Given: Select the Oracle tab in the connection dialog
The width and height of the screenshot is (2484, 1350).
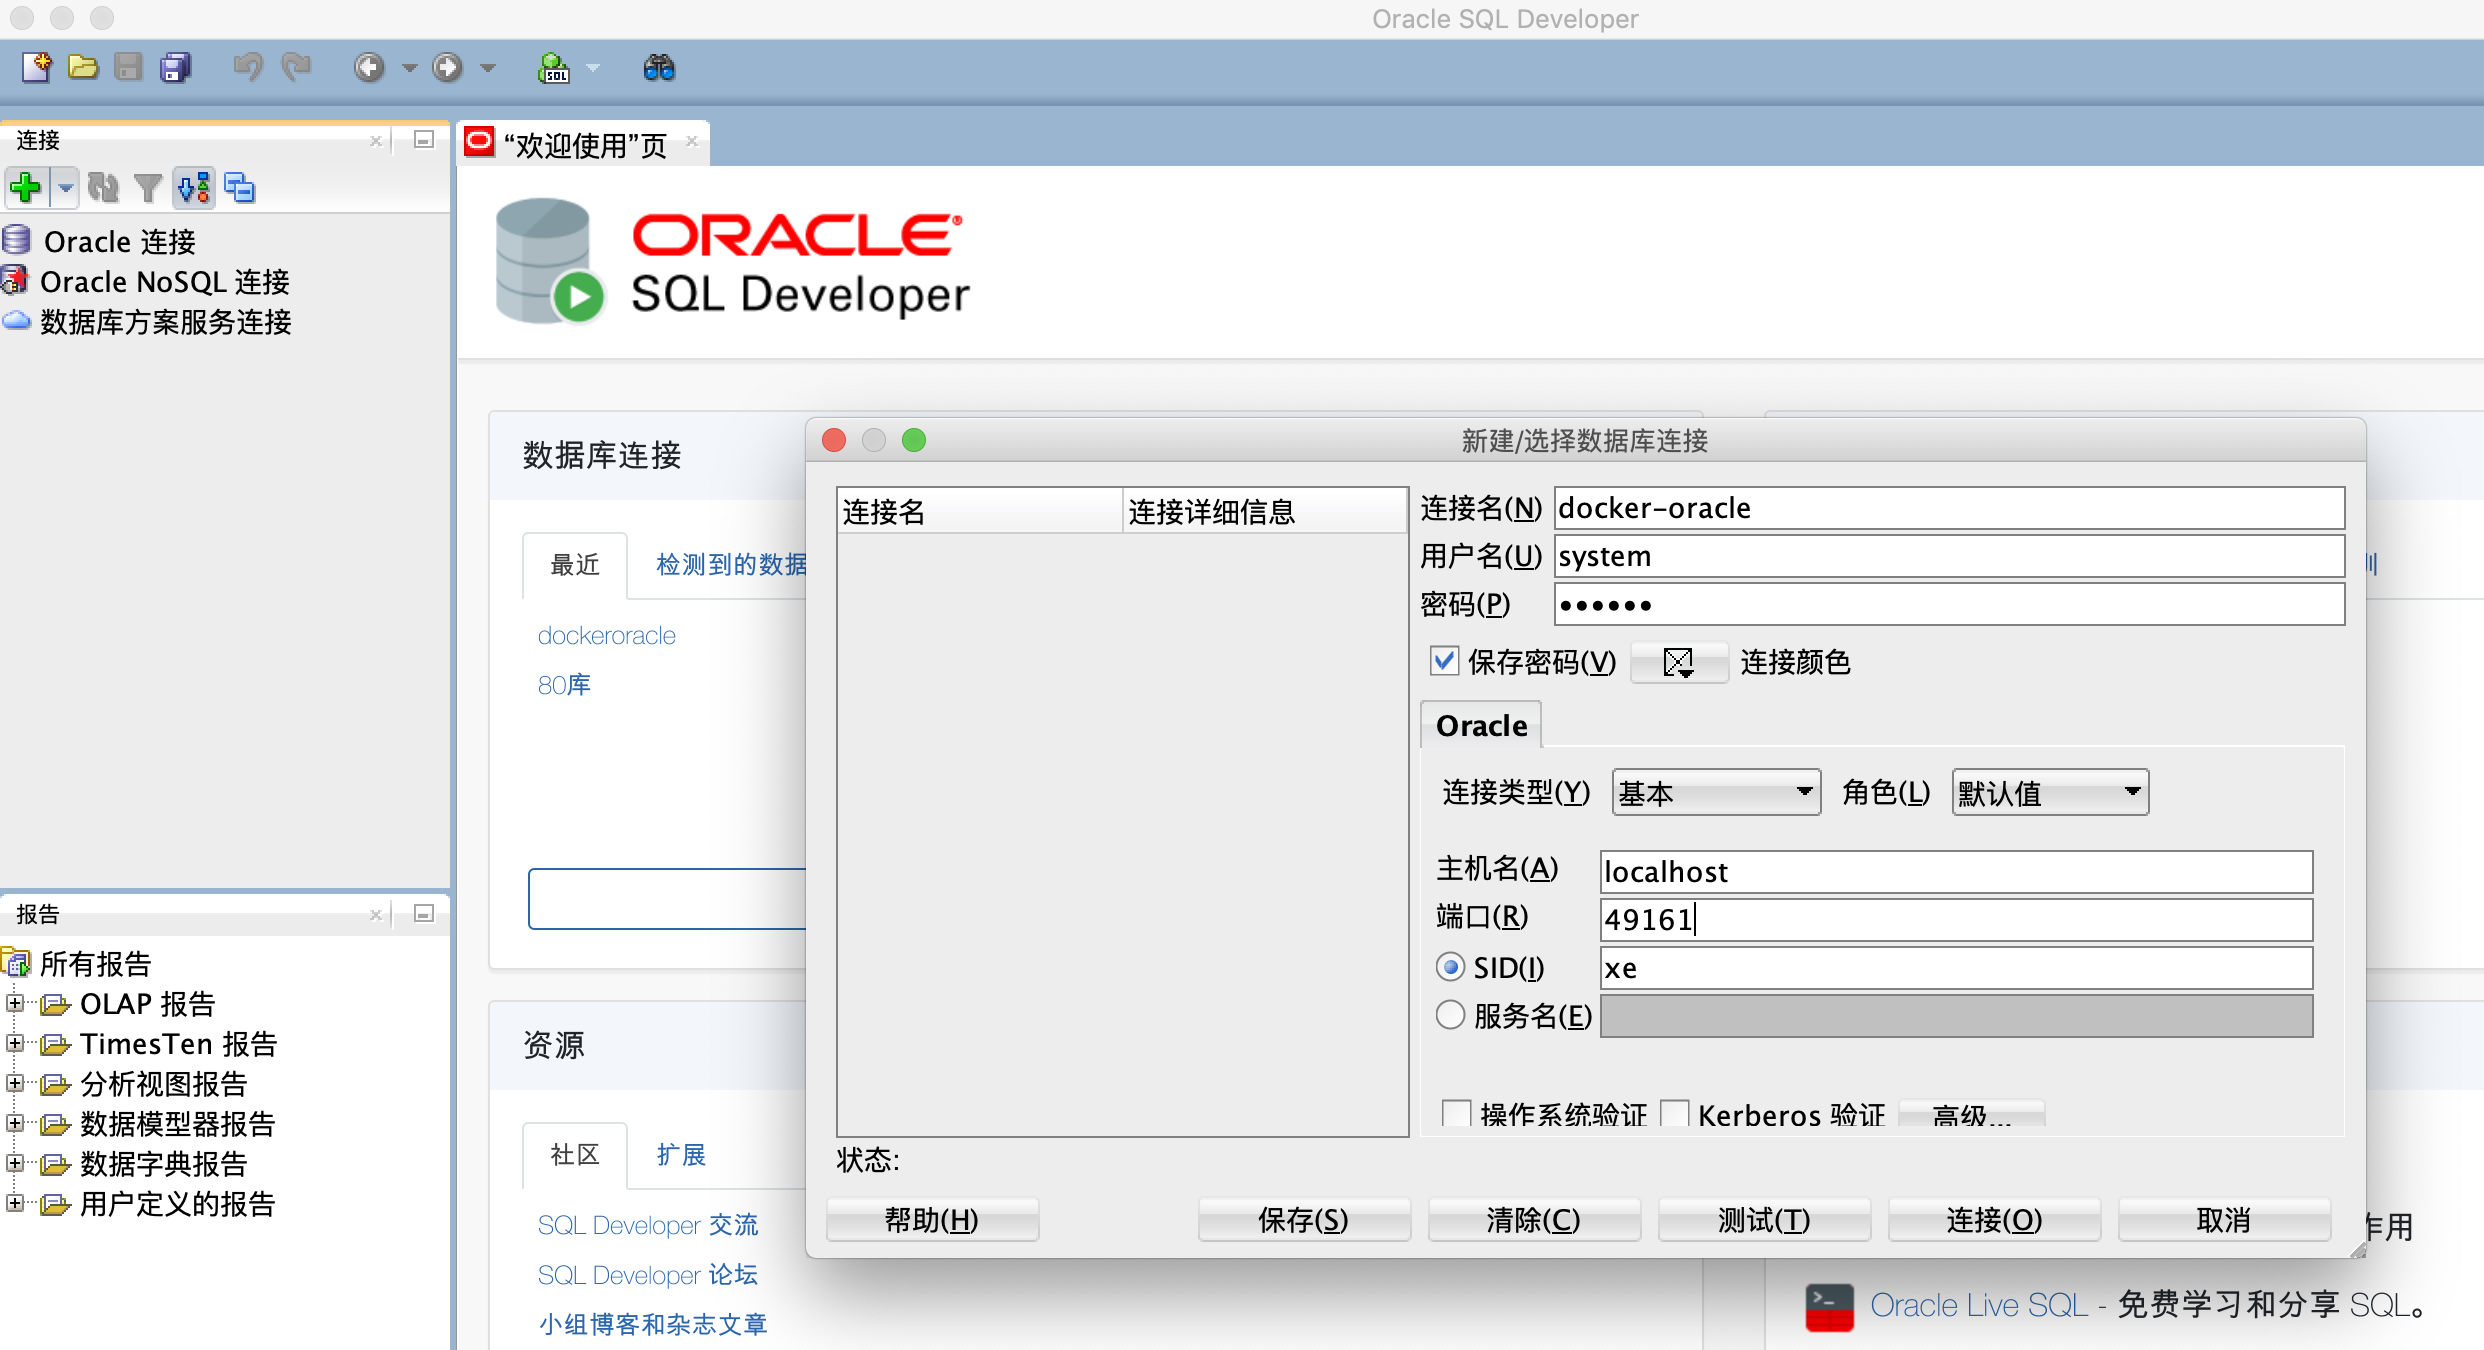Looking at the screenshot, I should click(x=1480, y=724).
